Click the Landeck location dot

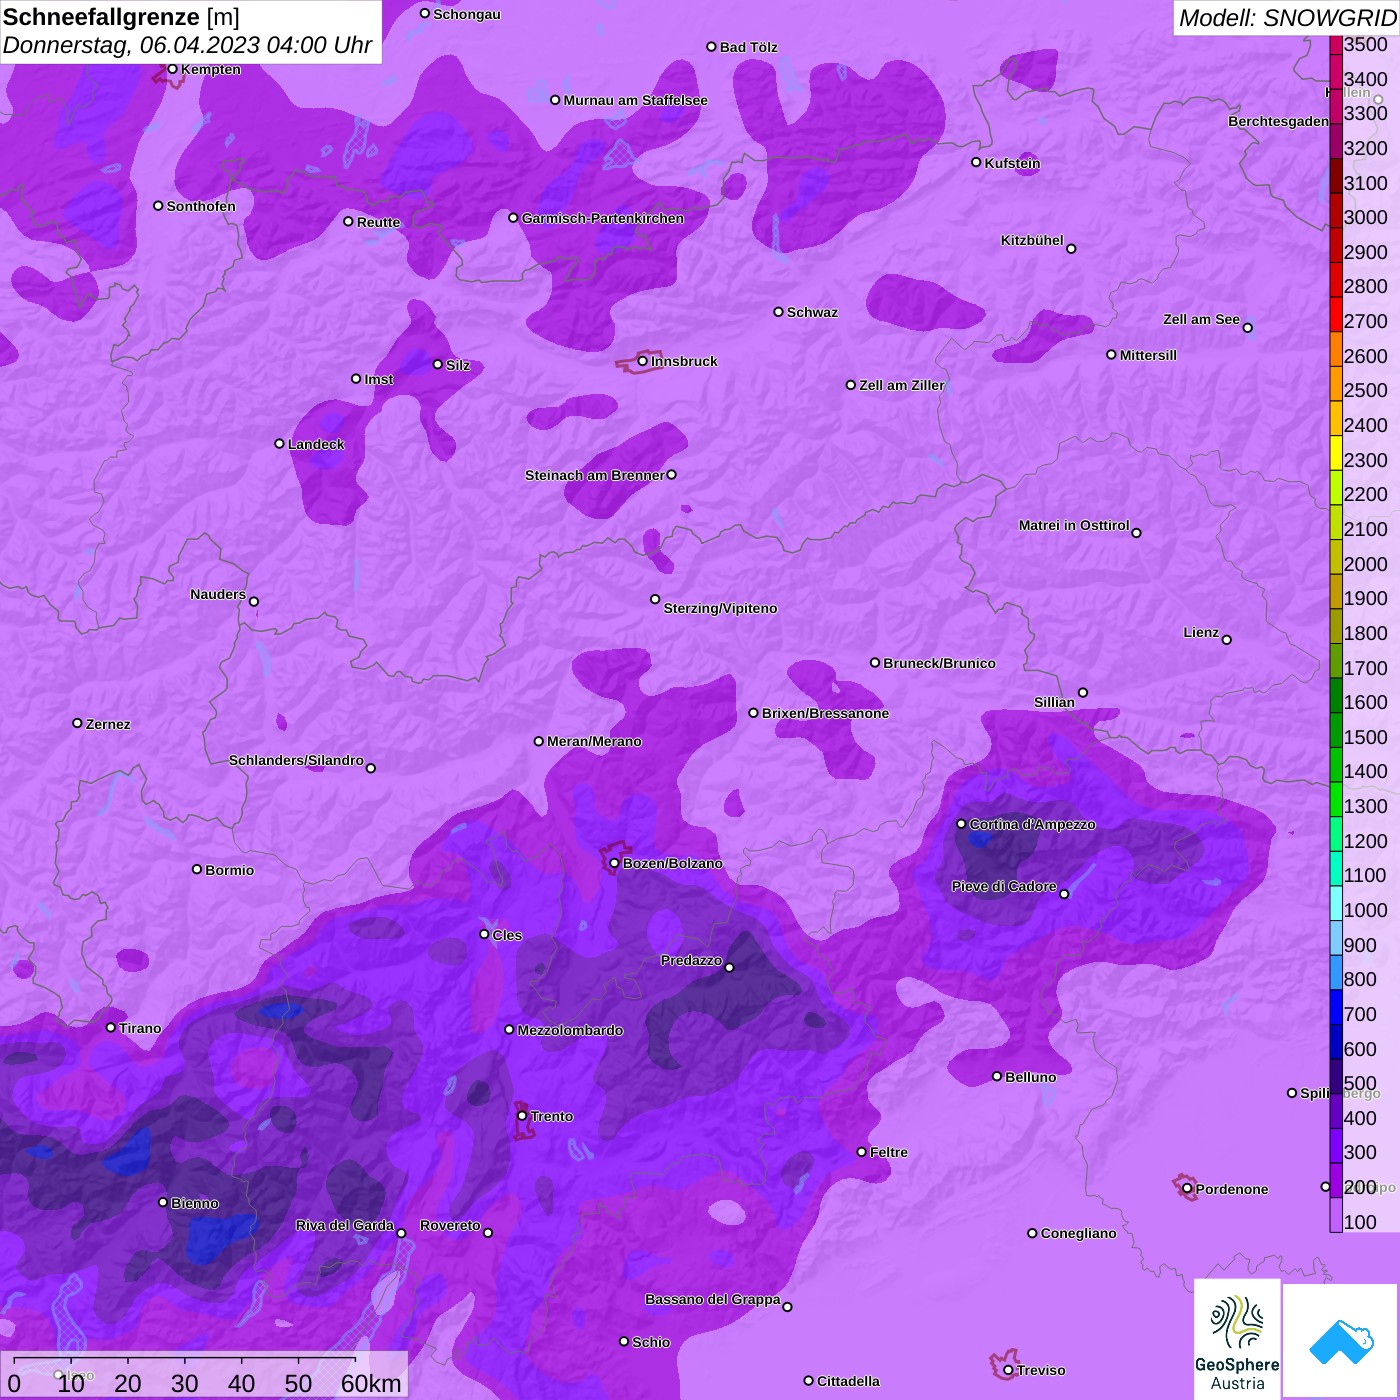pyautogui.click(x=279, y=443)
